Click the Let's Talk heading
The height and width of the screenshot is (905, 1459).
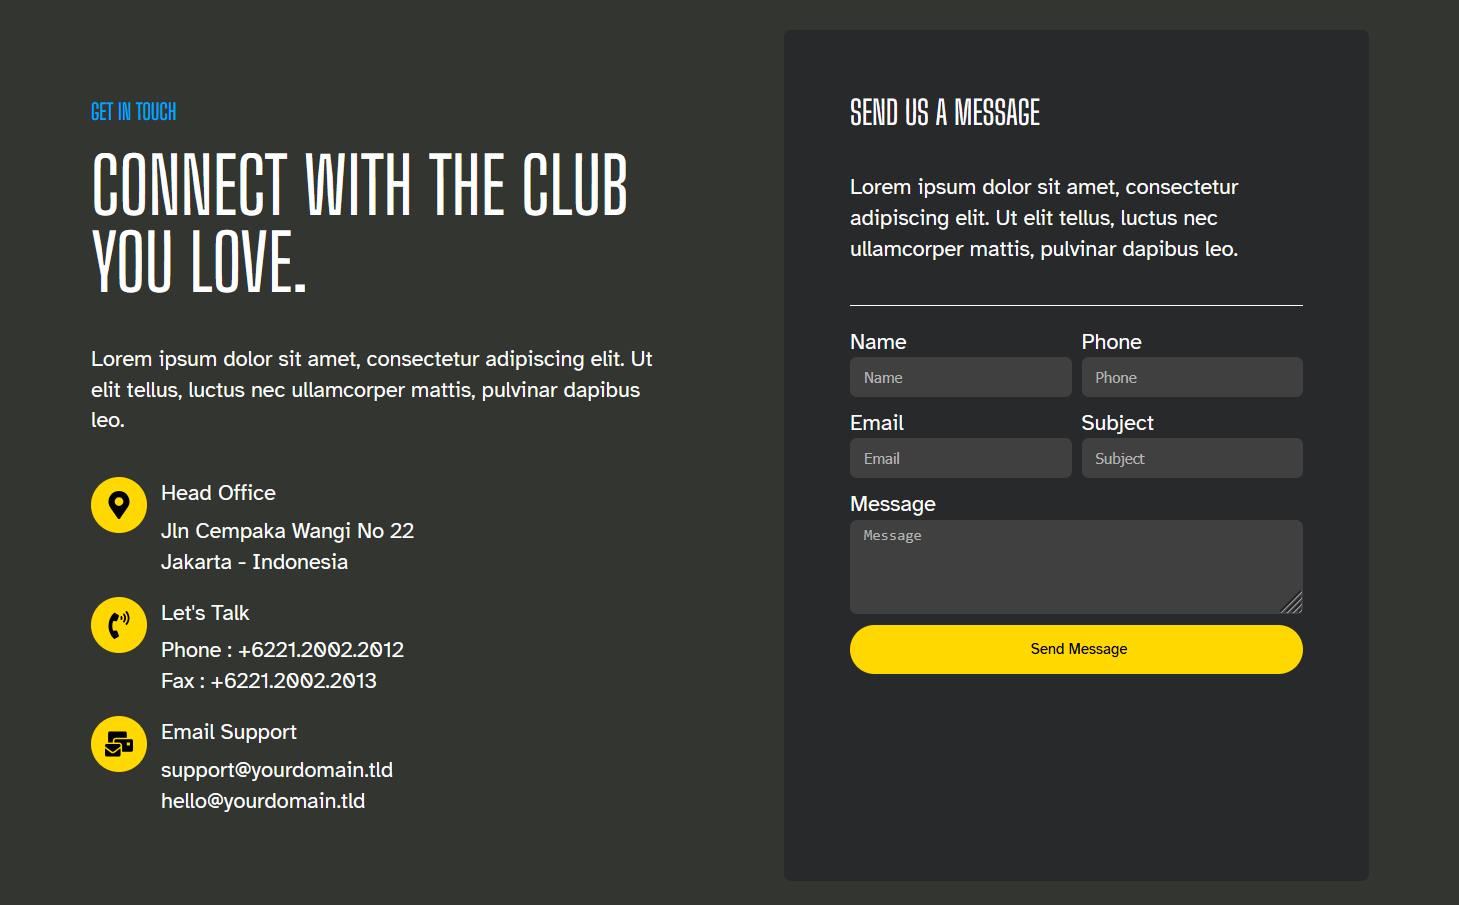pos(205,613)
